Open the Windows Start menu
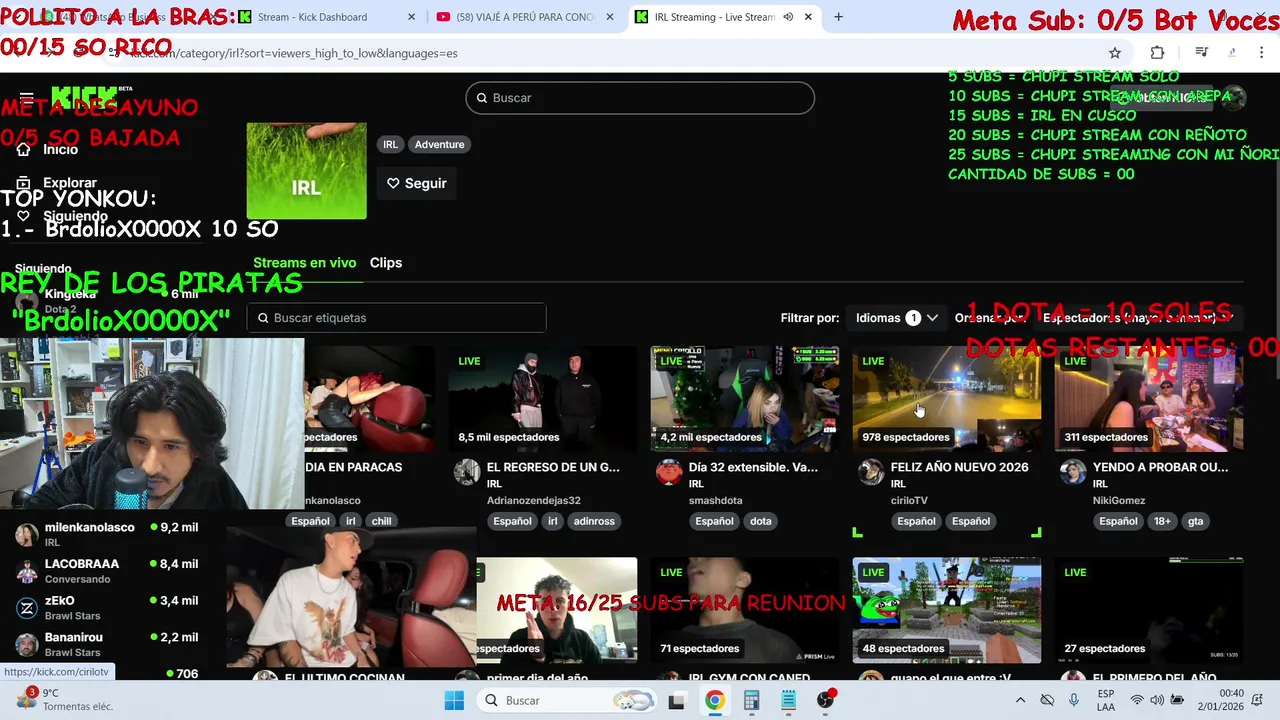 (454, 700)
